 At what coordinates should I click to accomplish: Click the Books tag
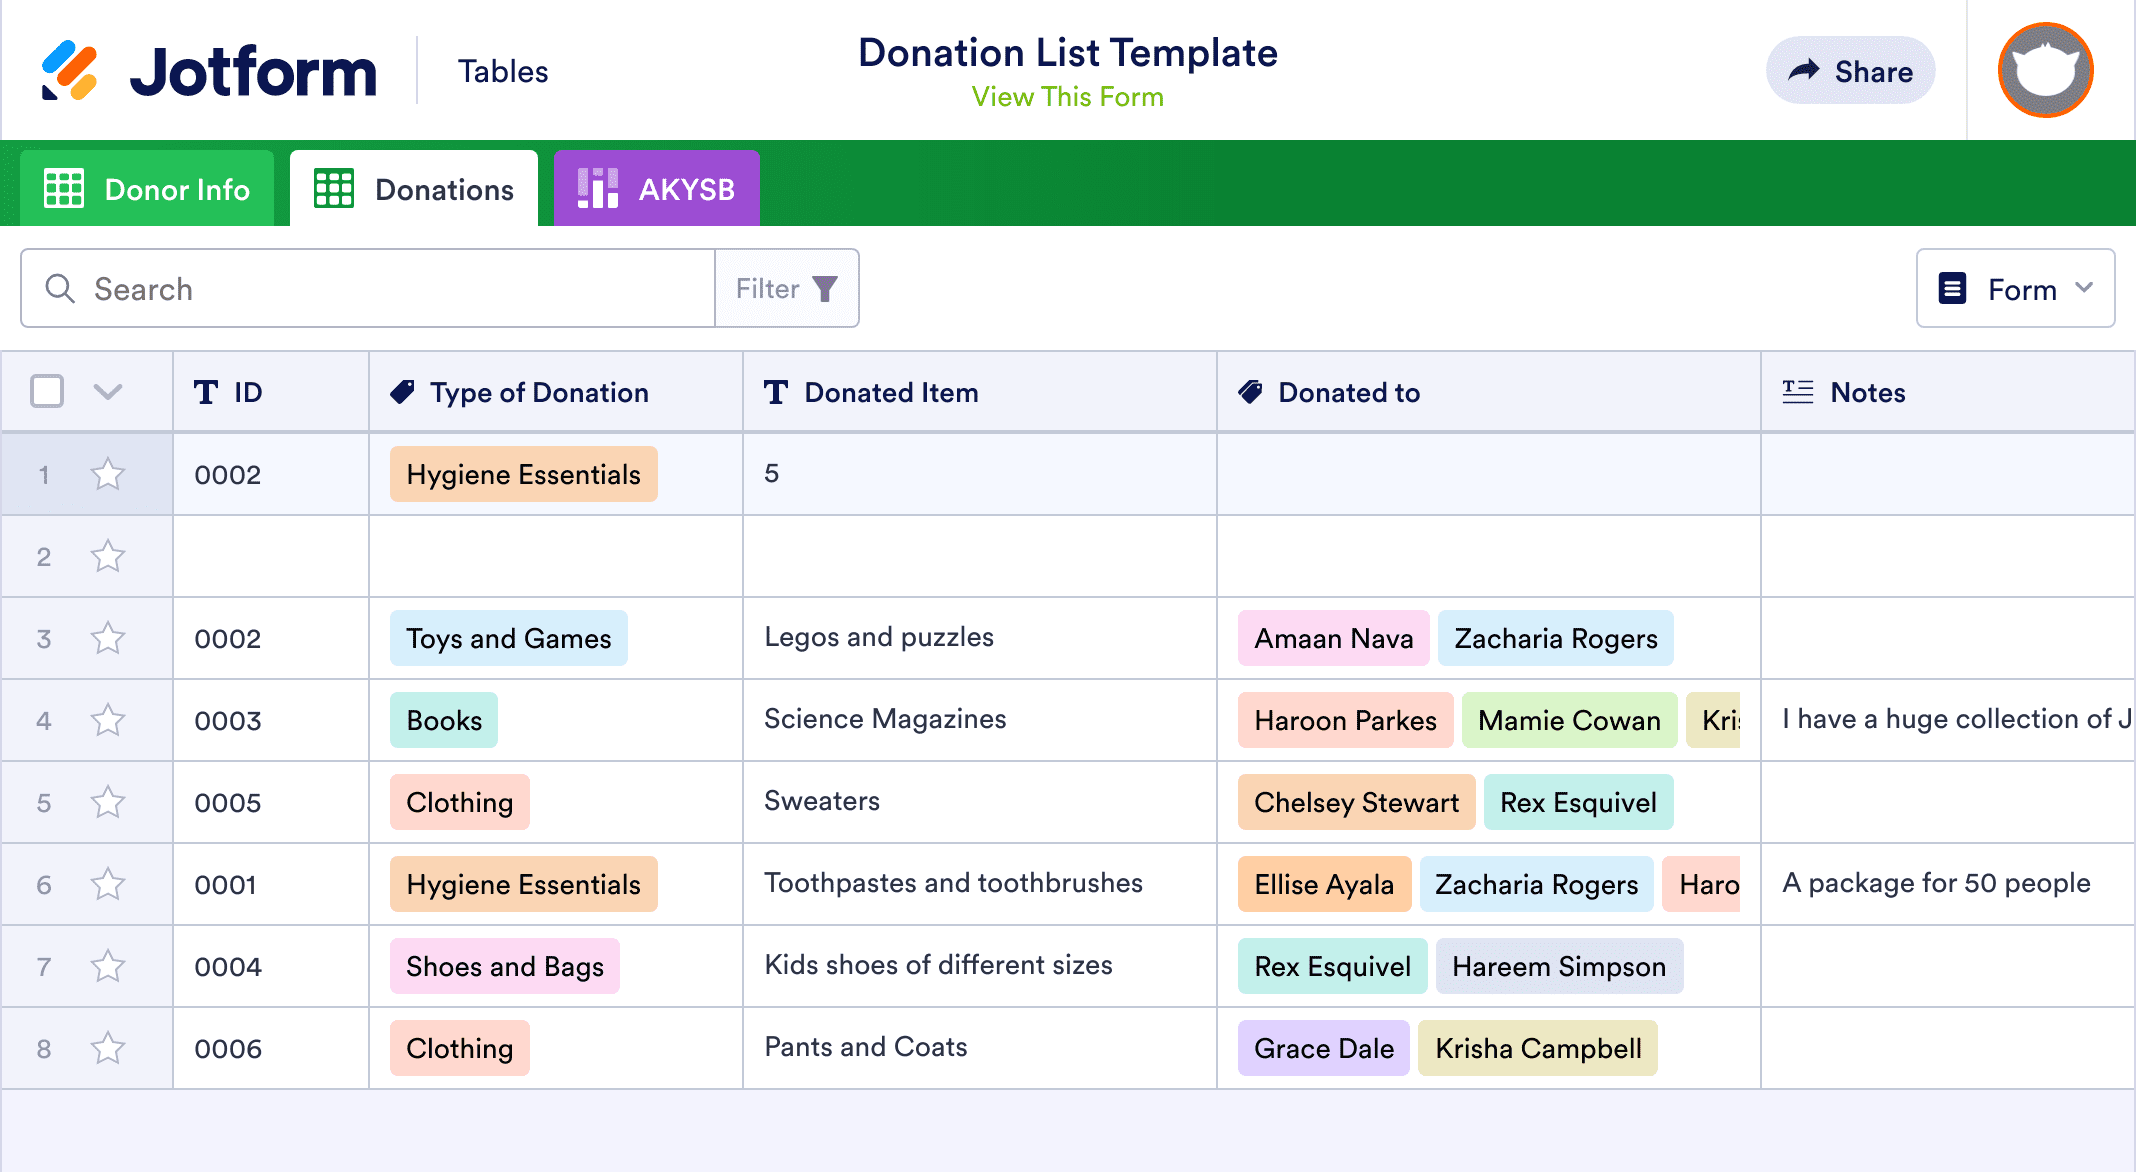444,720
